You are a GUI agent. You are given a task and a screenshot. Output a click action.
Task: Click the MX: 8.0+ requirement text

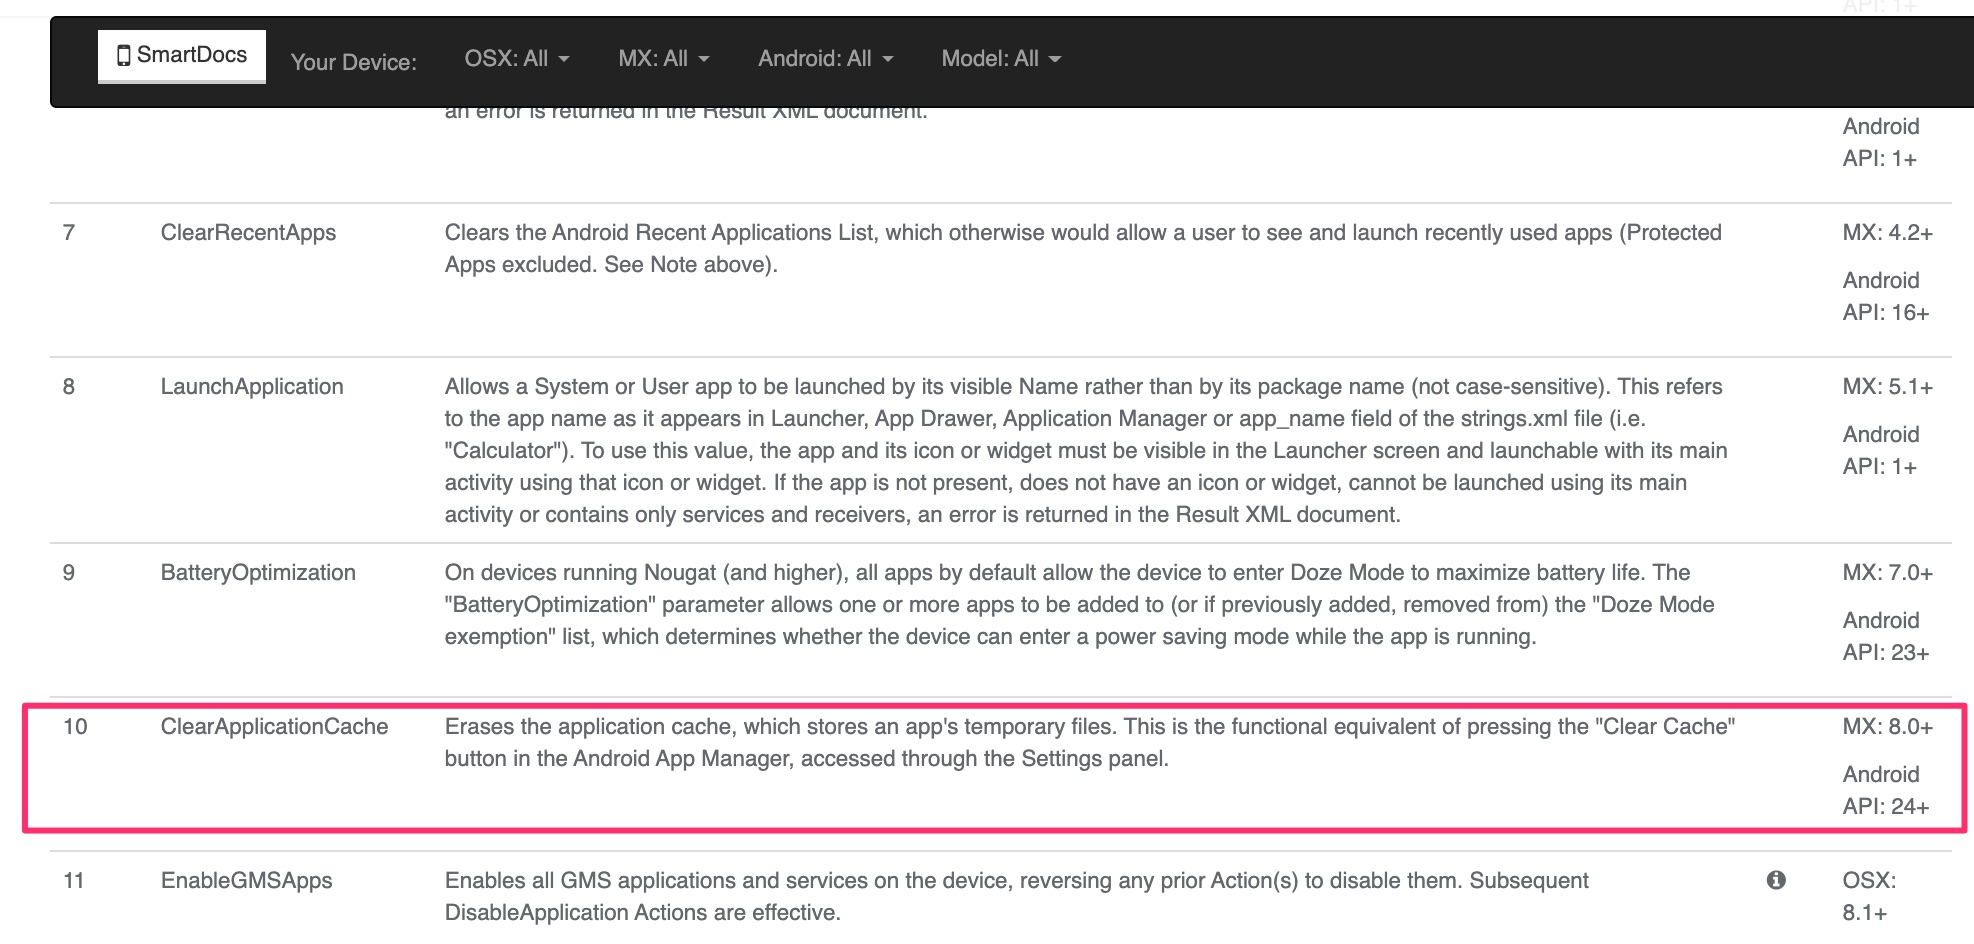pyautogui.click(x=1887, y=727)
